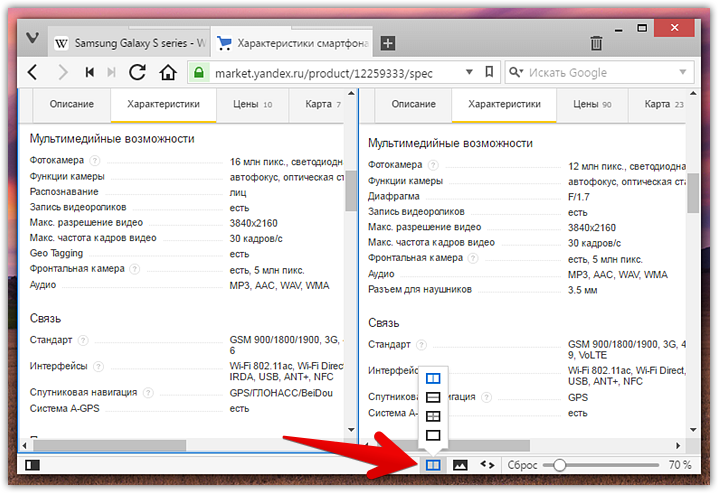Fast forward to next page
This screenshot has width=718, height=493.
(111, 72)
